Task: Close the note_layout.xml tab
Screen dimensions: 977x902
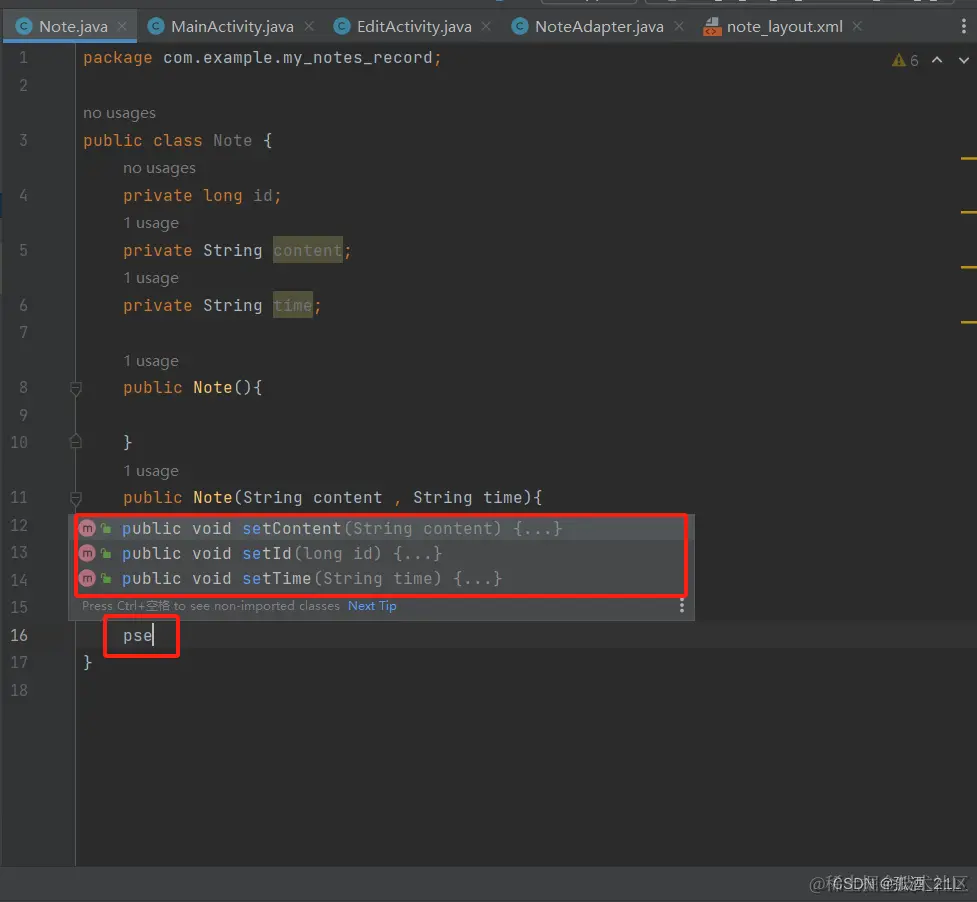Action: (x=857, y=26)
